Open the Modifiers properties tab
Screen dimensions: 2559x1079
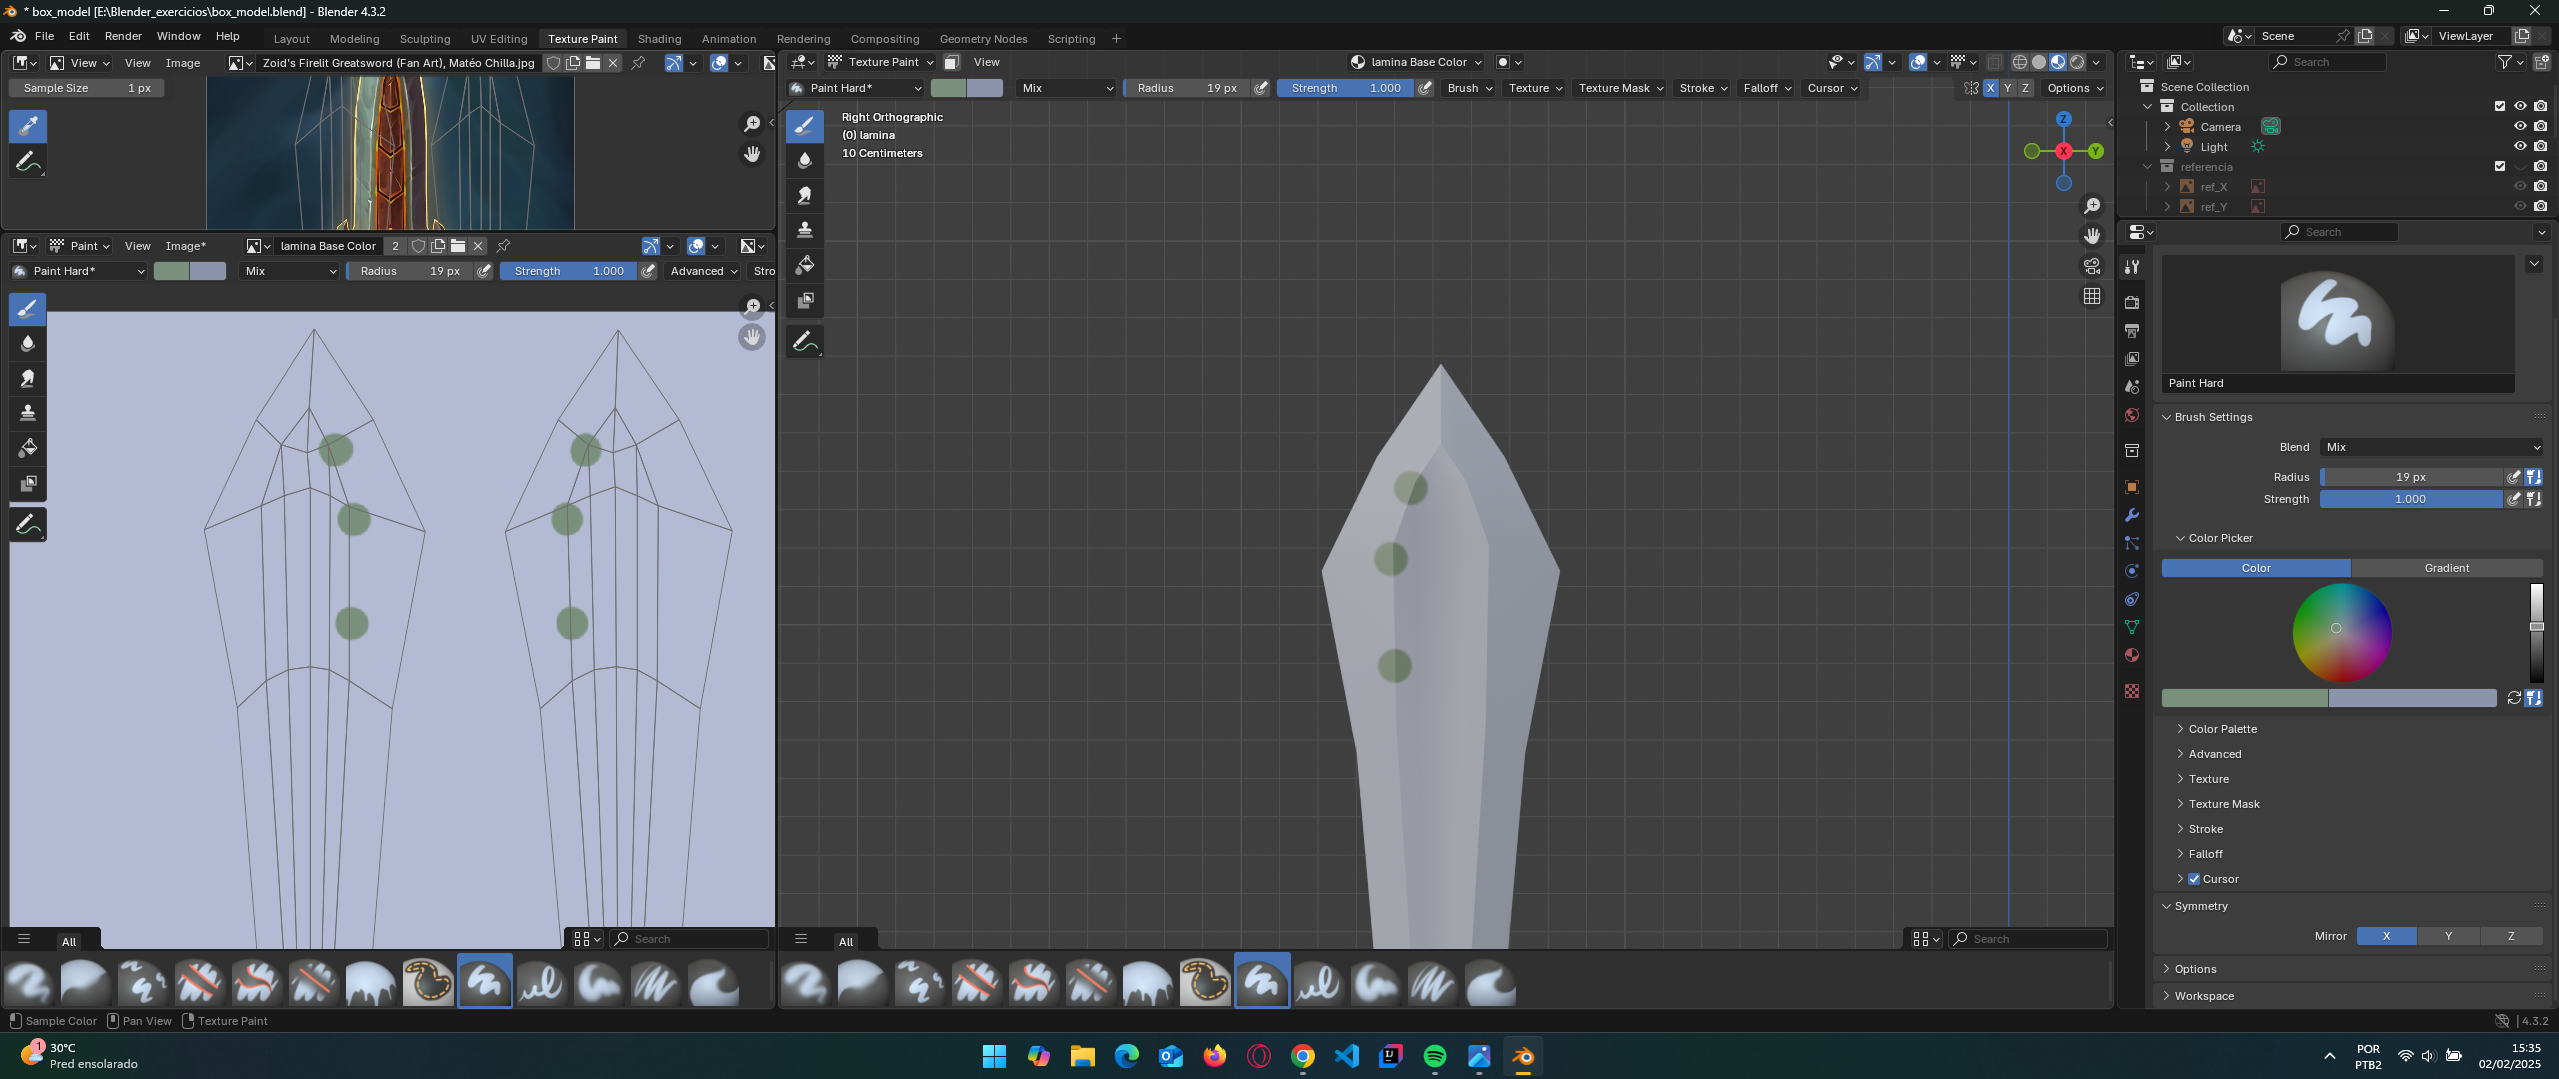(x=2132, y=515)
